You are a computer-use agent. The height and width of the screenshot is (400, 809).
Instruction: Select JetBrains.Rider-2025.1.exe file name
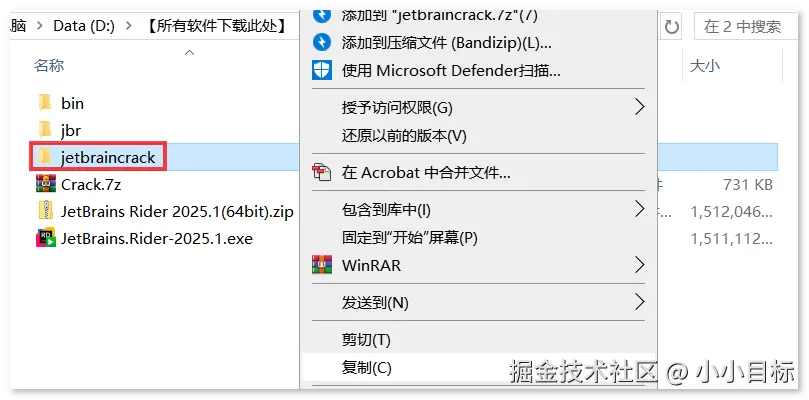[x=157, y=238]
